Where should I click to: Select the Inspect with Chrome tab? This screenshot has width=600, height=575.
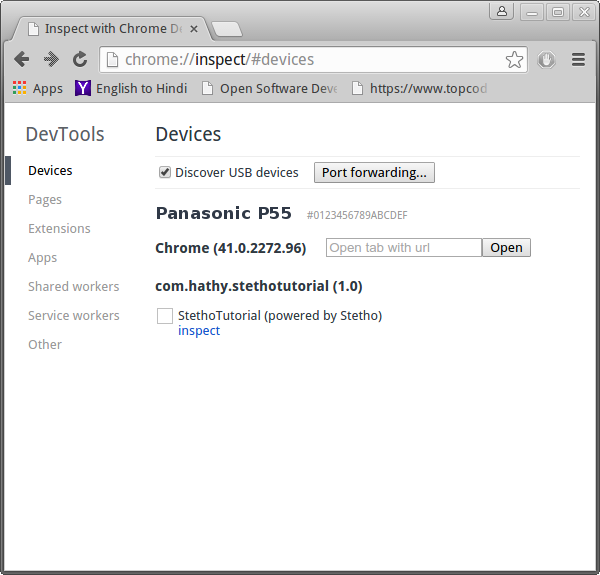pyautogui.click(x=111, y=29)
